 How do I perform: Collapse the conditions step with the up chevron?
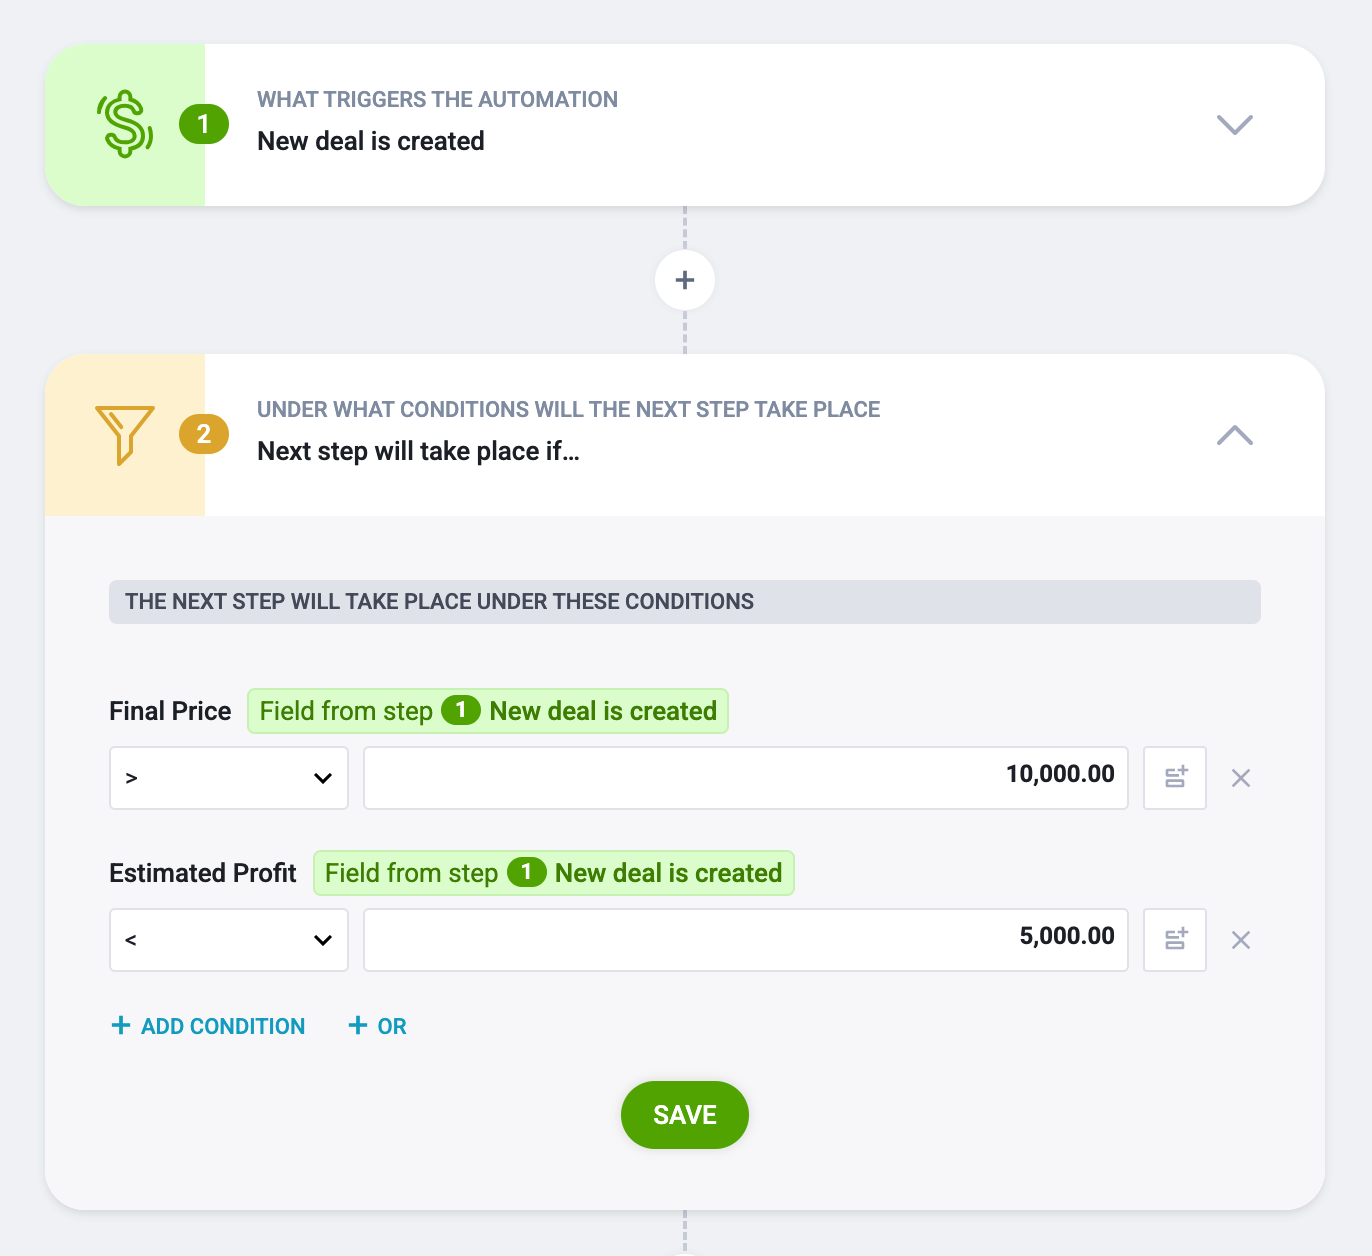tap(1235, 435)
